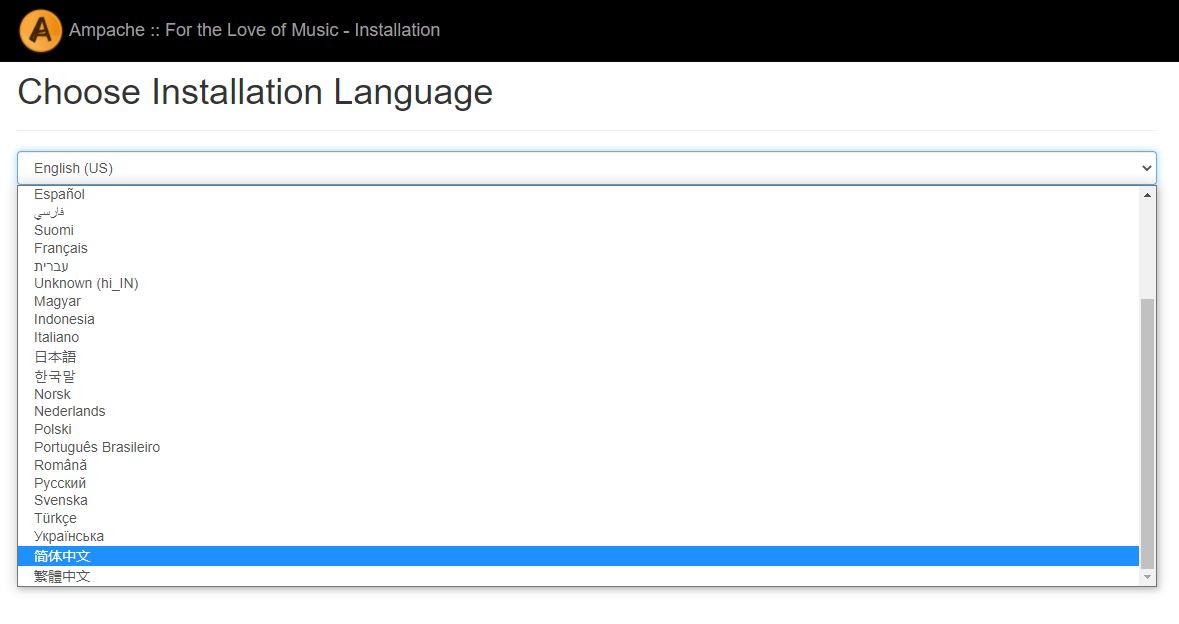Choose Română from the list
1179x624 pixels.
(x=578, y=465)
